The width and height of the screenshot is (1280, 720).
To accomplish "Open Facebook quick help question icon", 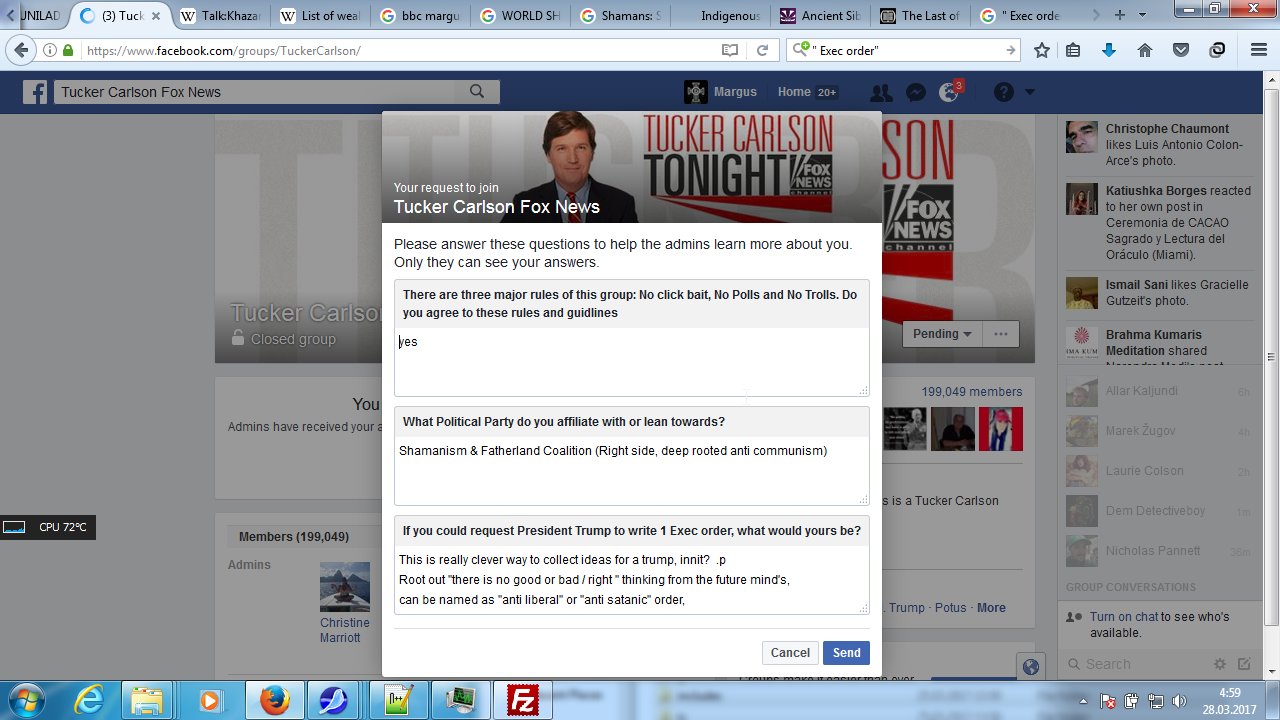I will (1004, 92).
